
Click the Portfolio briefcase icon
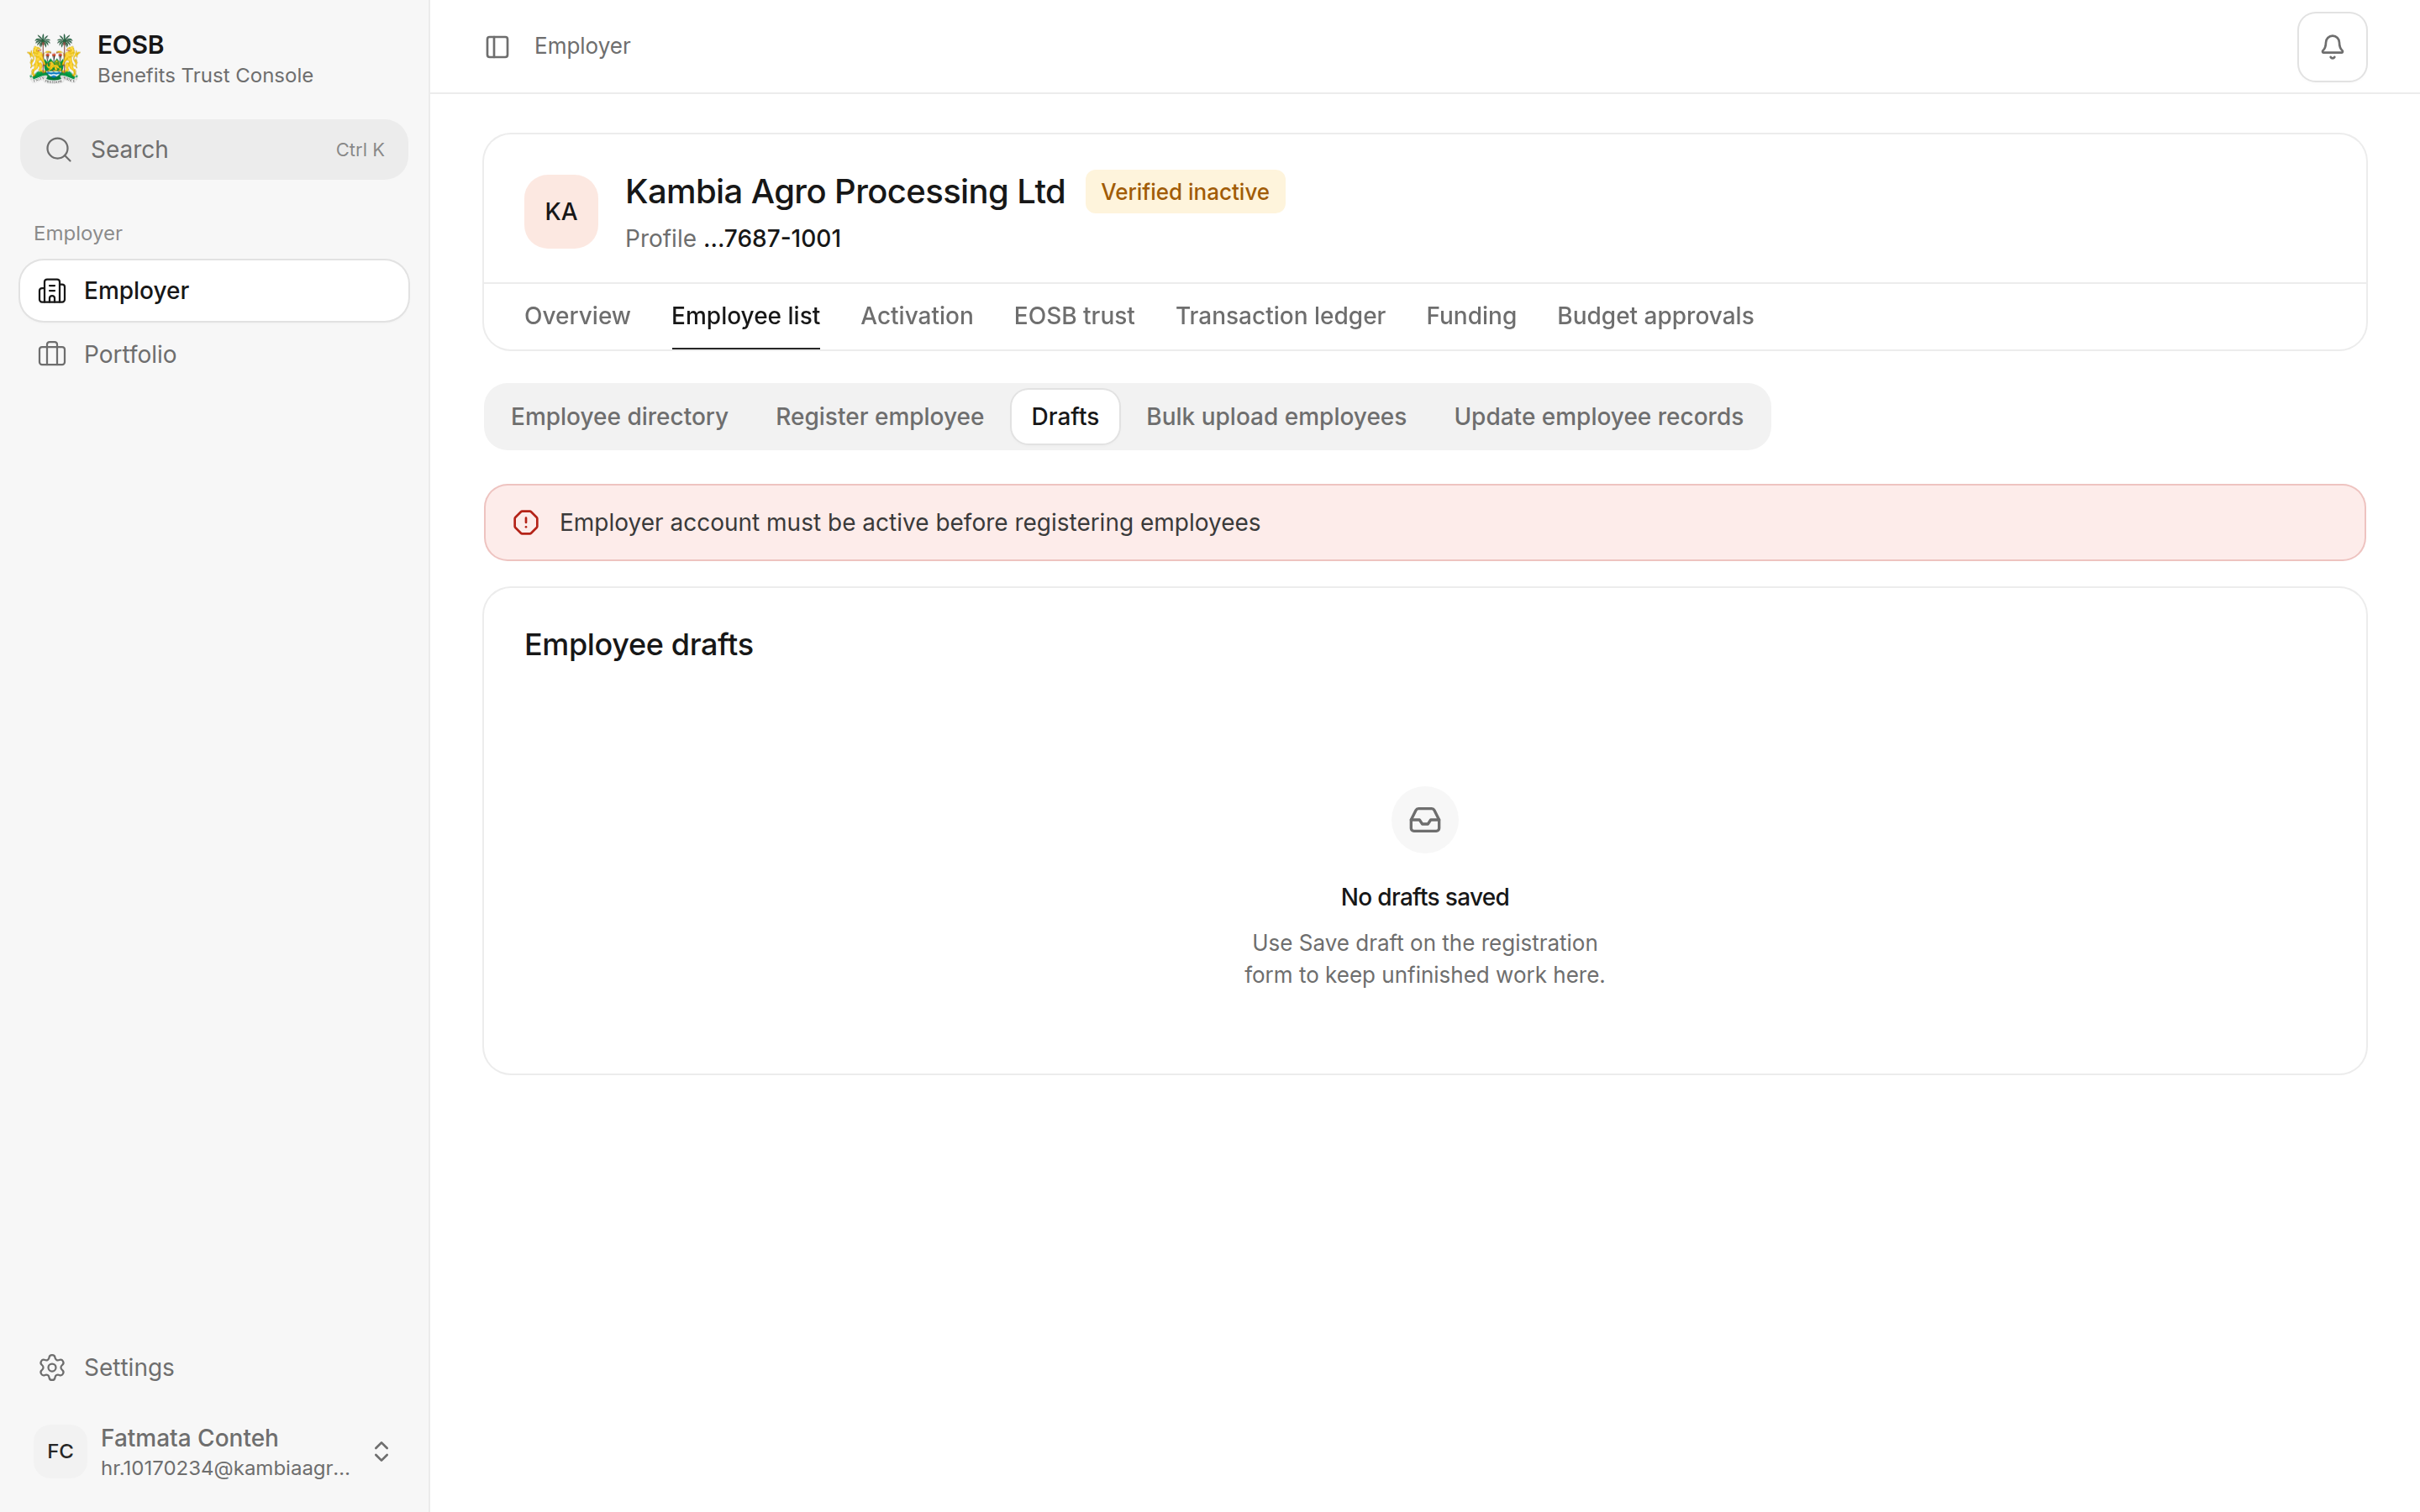click(52, 354)
